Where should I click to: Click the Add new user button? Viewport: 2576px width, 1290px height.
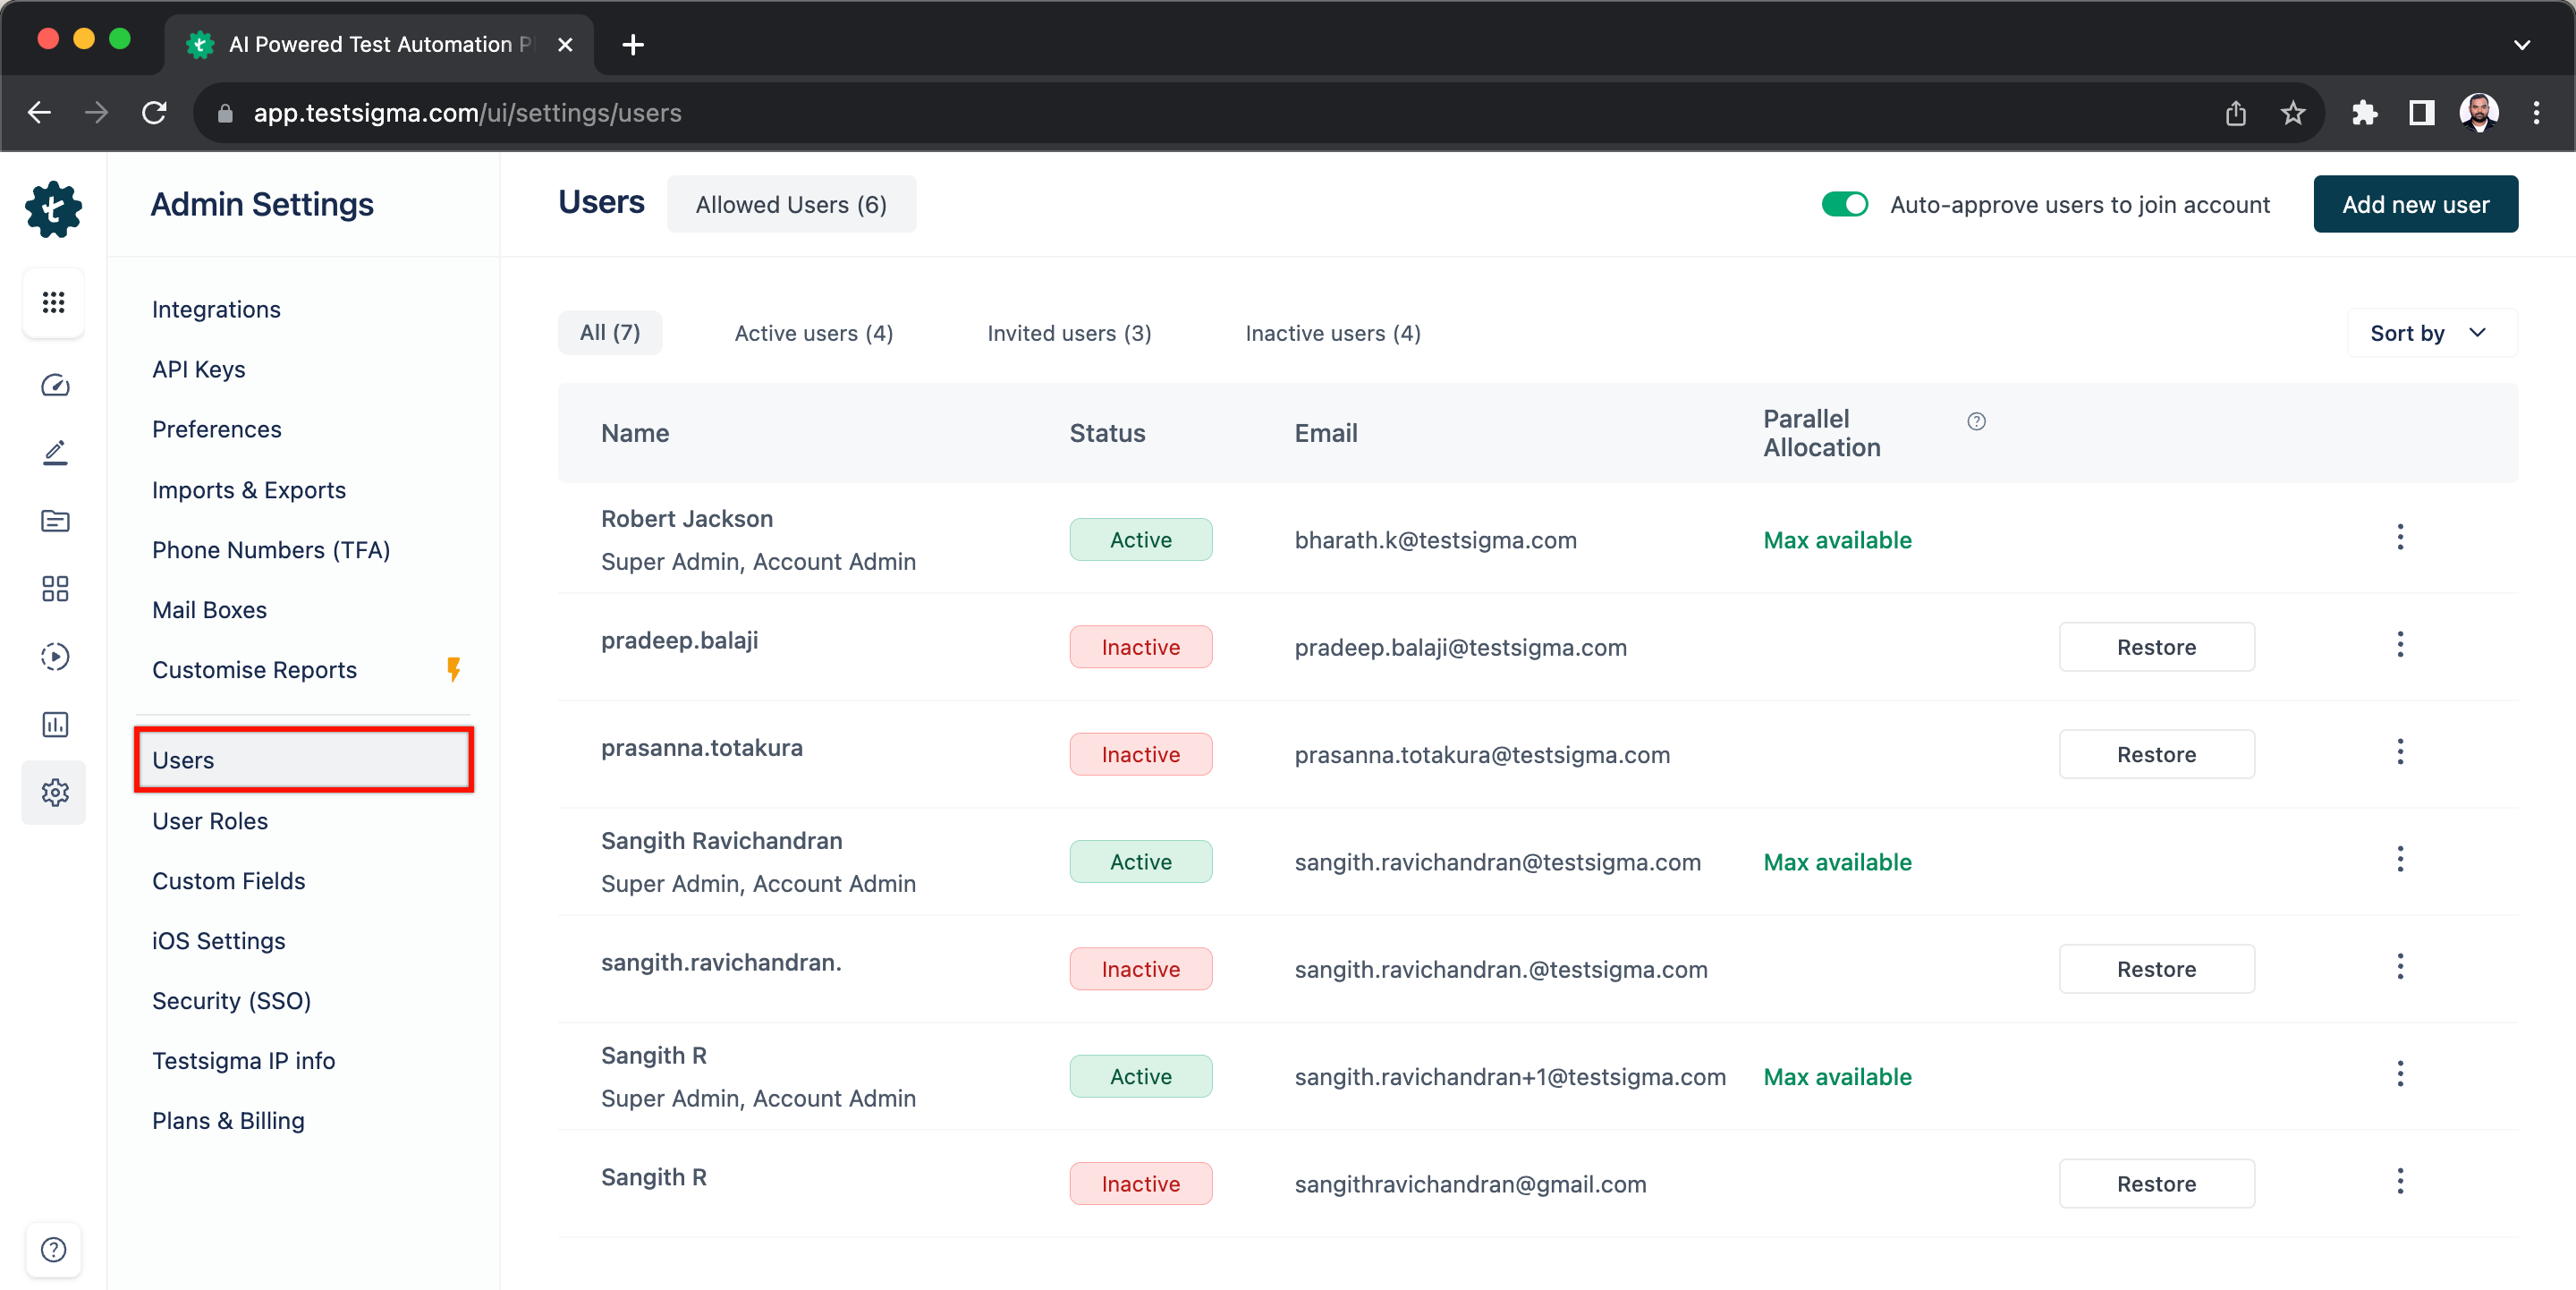(2415, 204)
